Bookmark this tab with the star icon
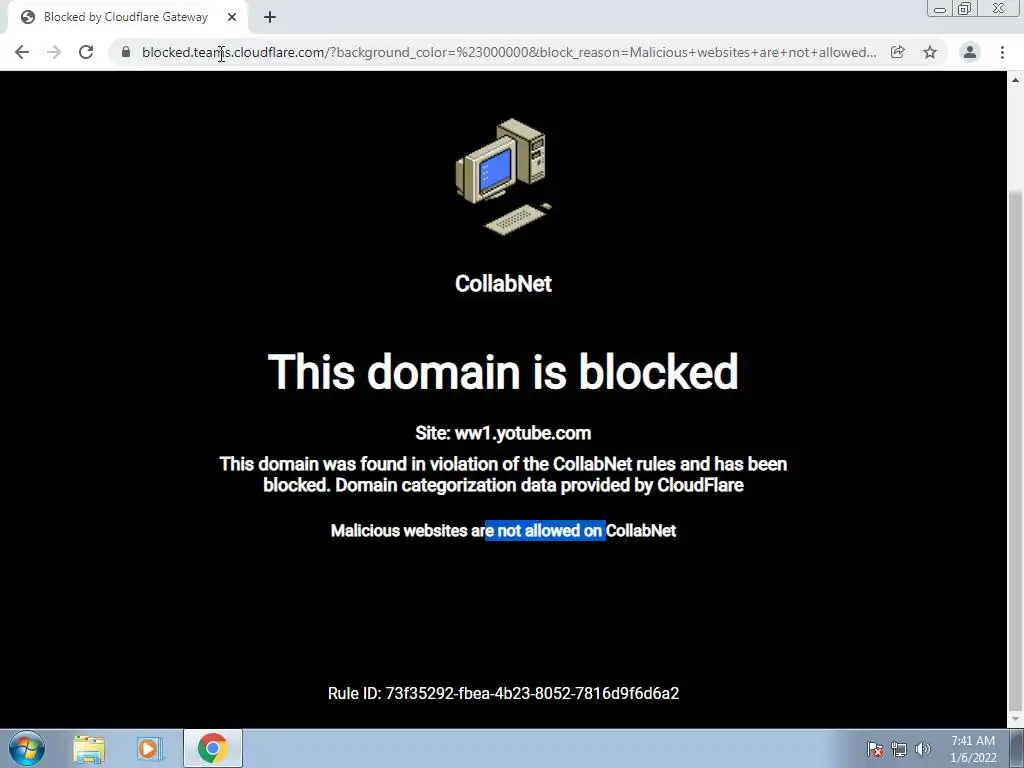This screenshot has width=1024, height=768. [x=930, y=52]
